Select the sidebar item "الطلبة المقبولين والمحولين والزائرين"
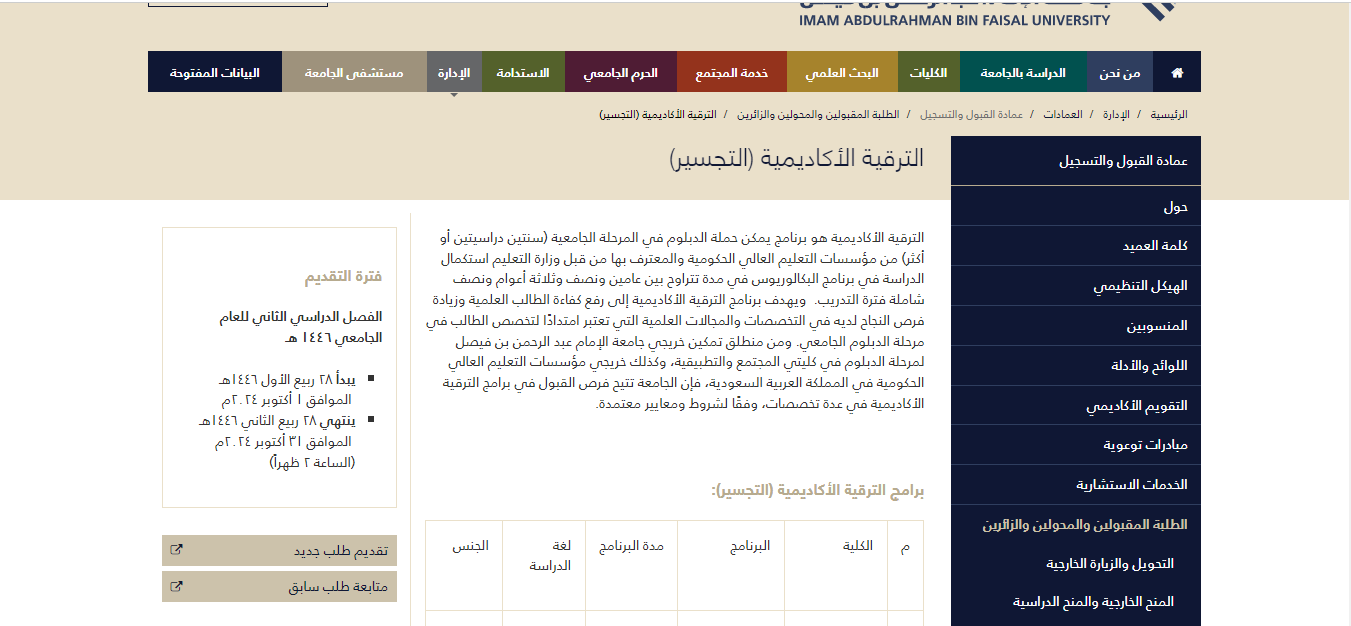This screenshot has height=626, width=1351. point(1076,525)
